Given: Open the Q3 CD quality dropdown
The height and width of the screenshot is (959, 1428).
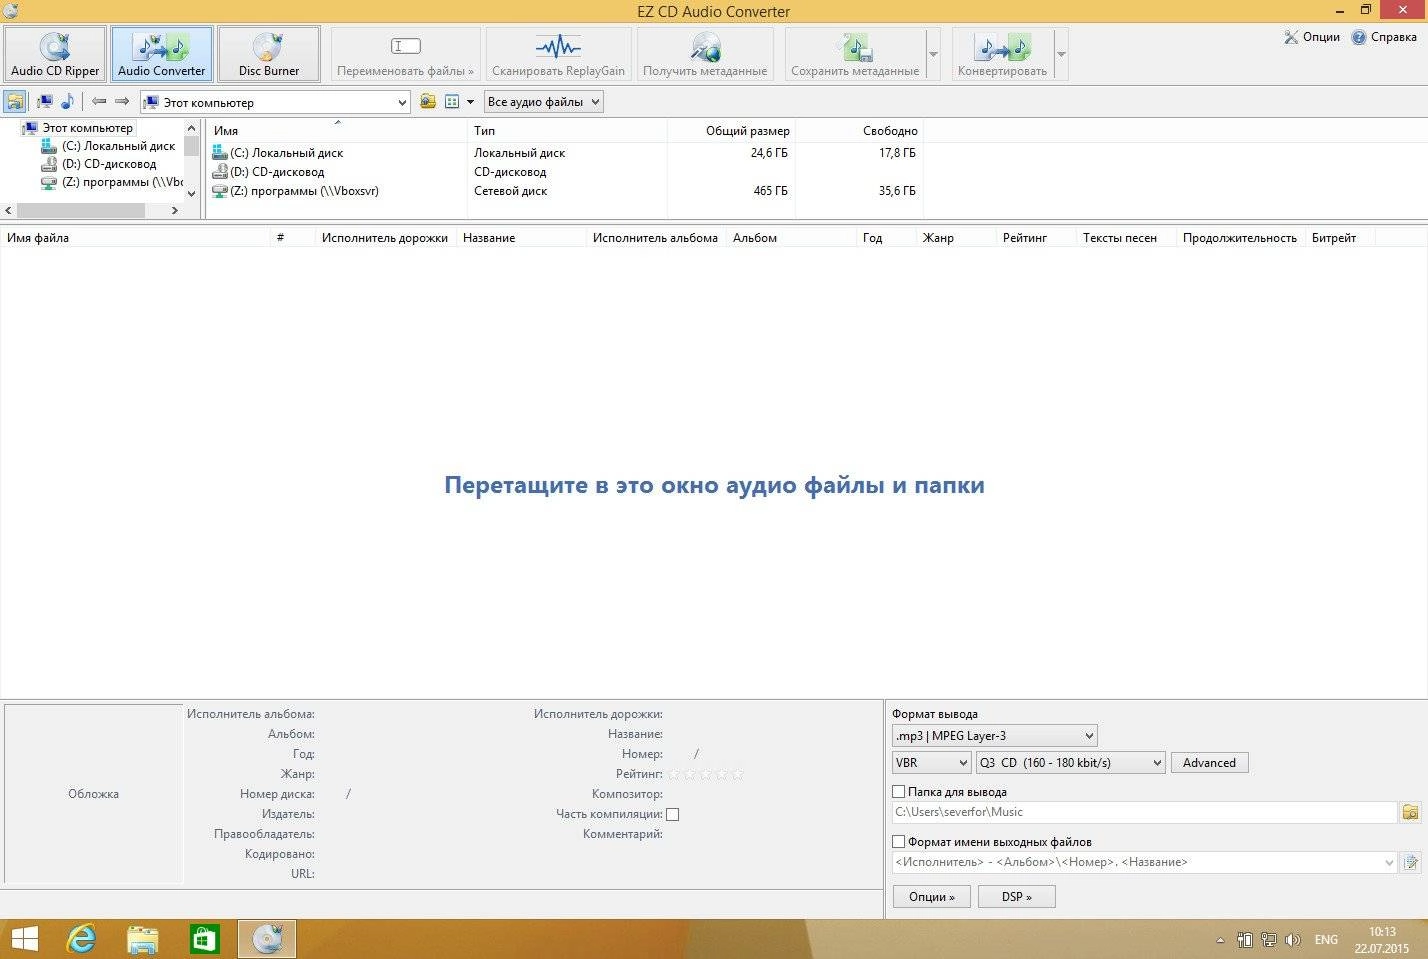Looking at the screenshot, I should coord(1070,763).
